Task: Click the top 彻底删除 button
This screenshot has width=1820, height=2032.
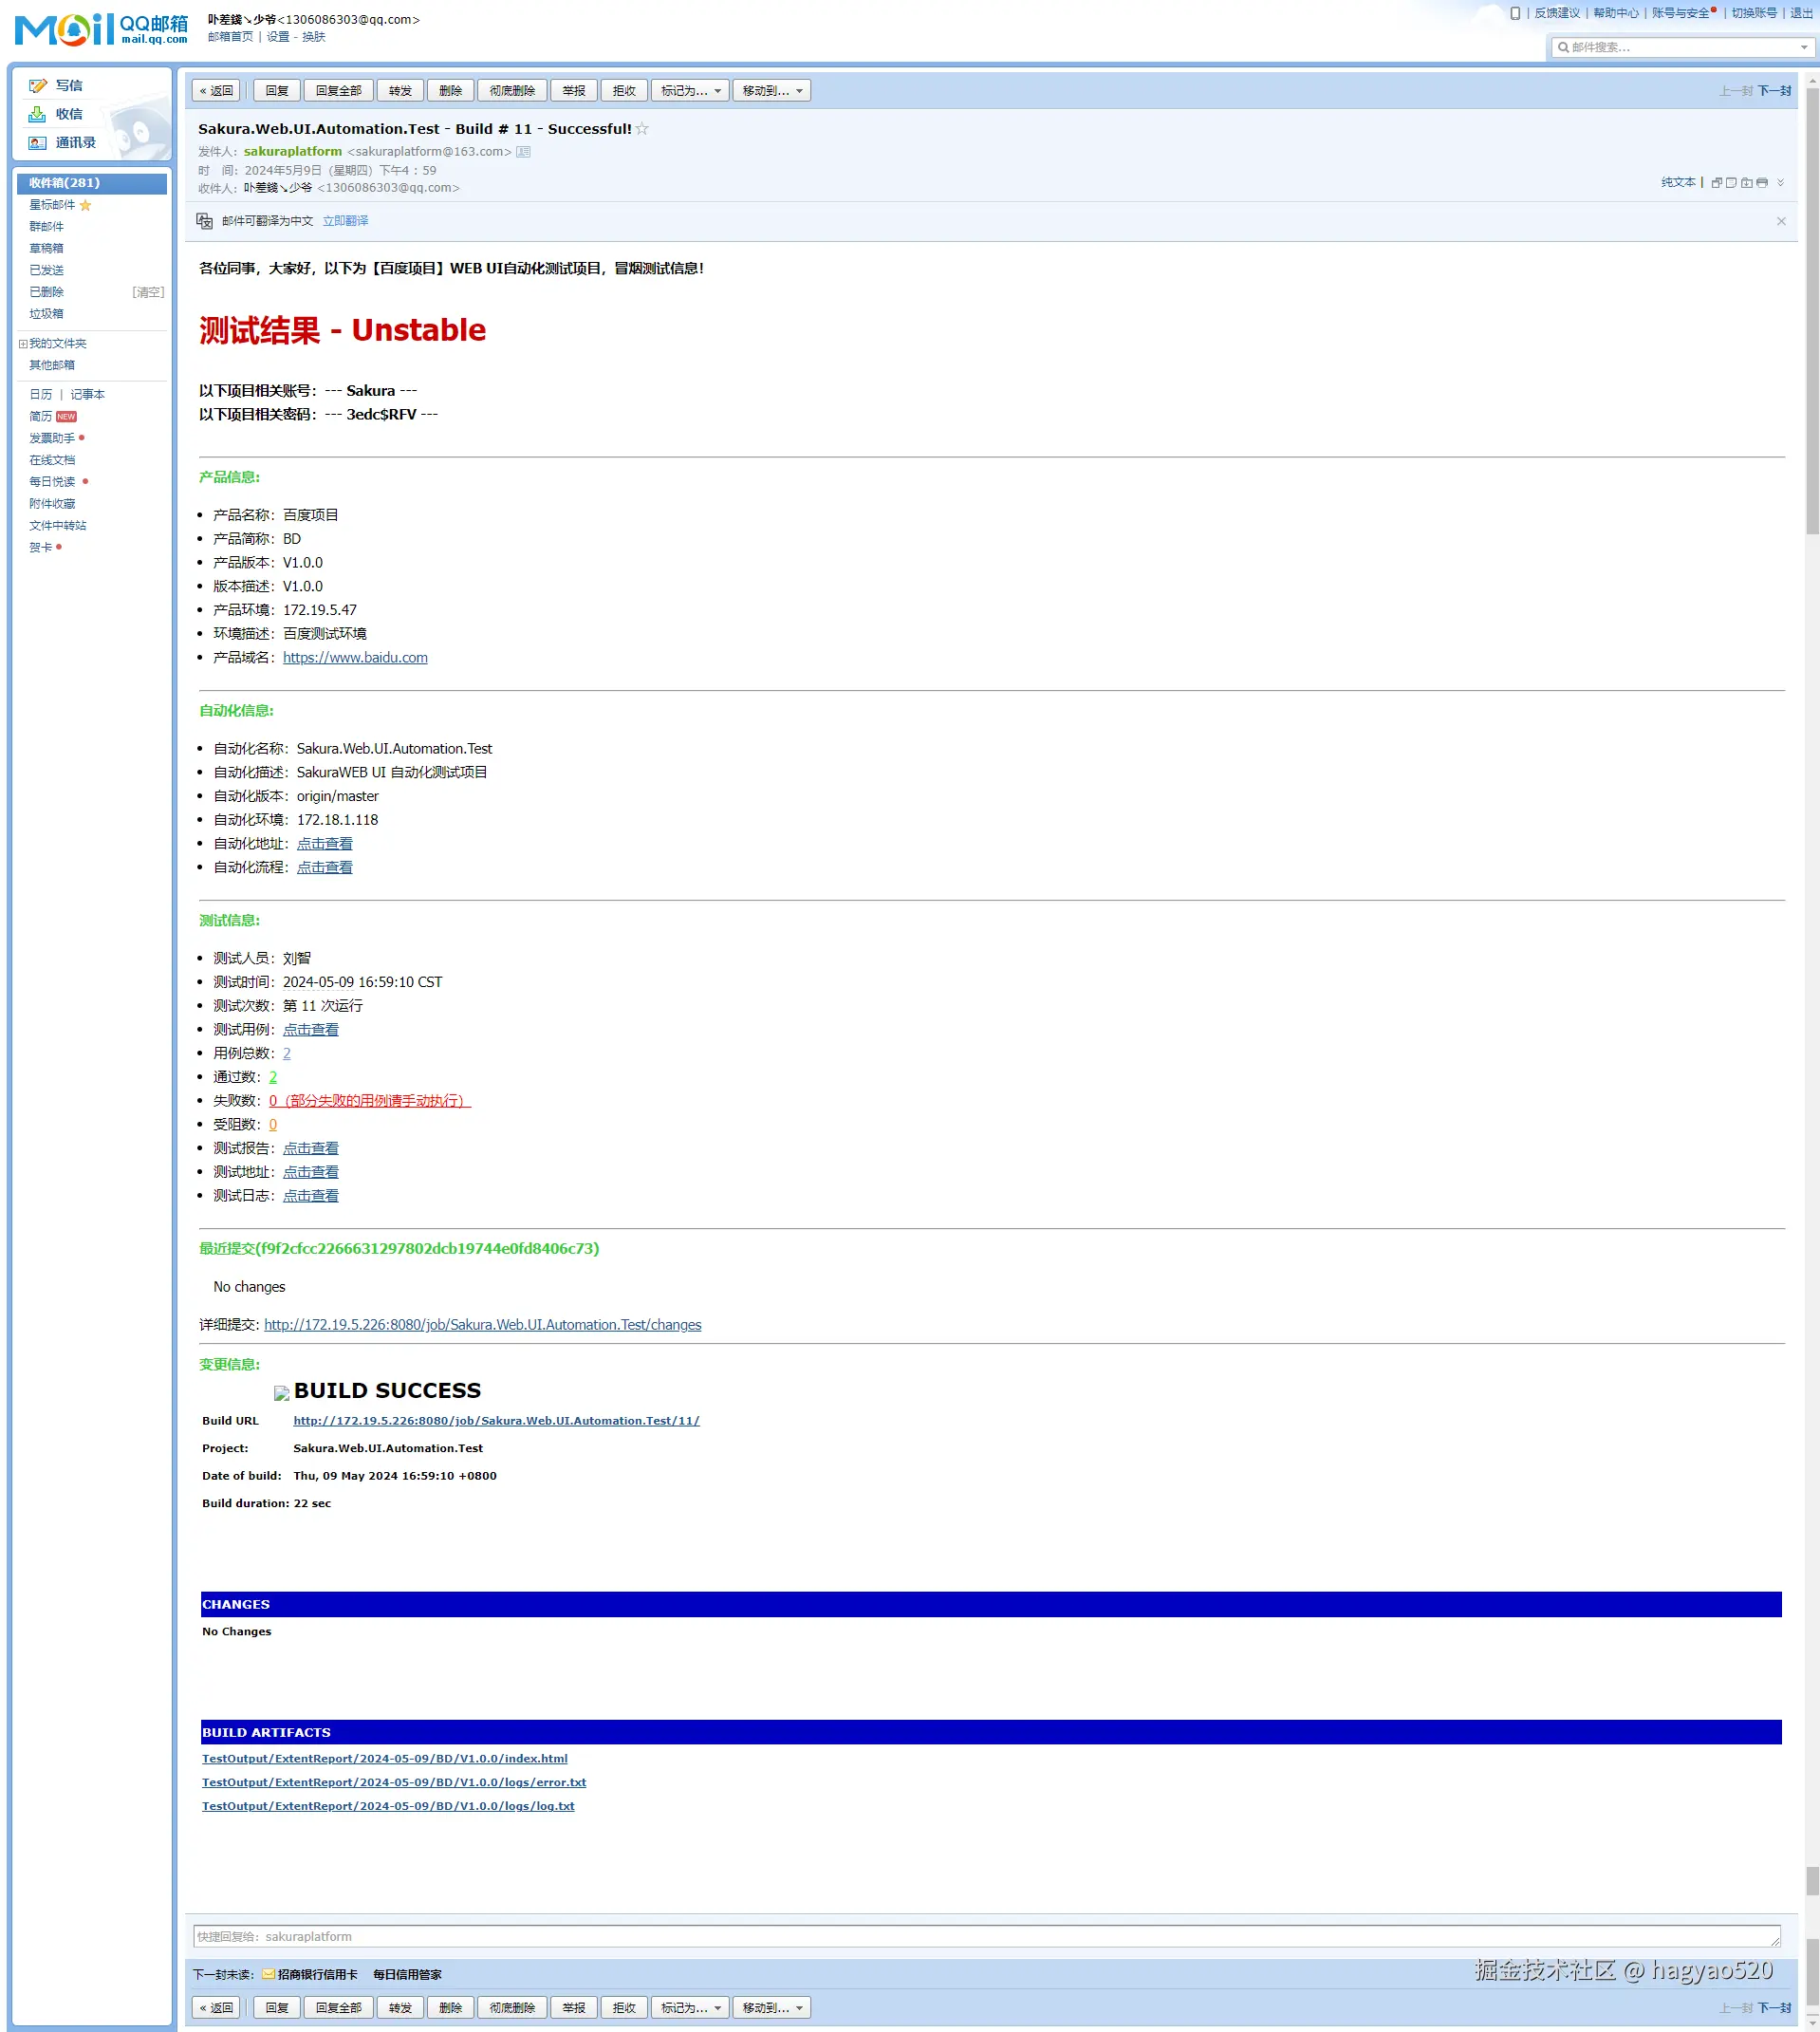Action: [512, 91]
